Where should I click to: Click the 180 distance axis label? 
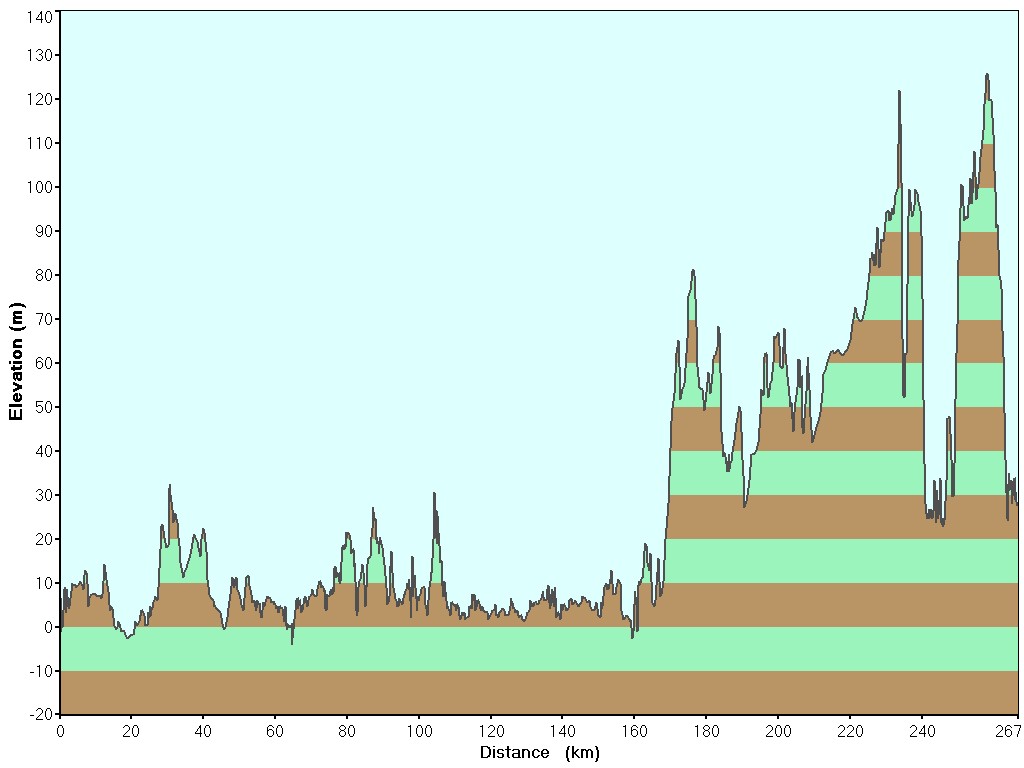pyautogui.click(x=707, y=731)
